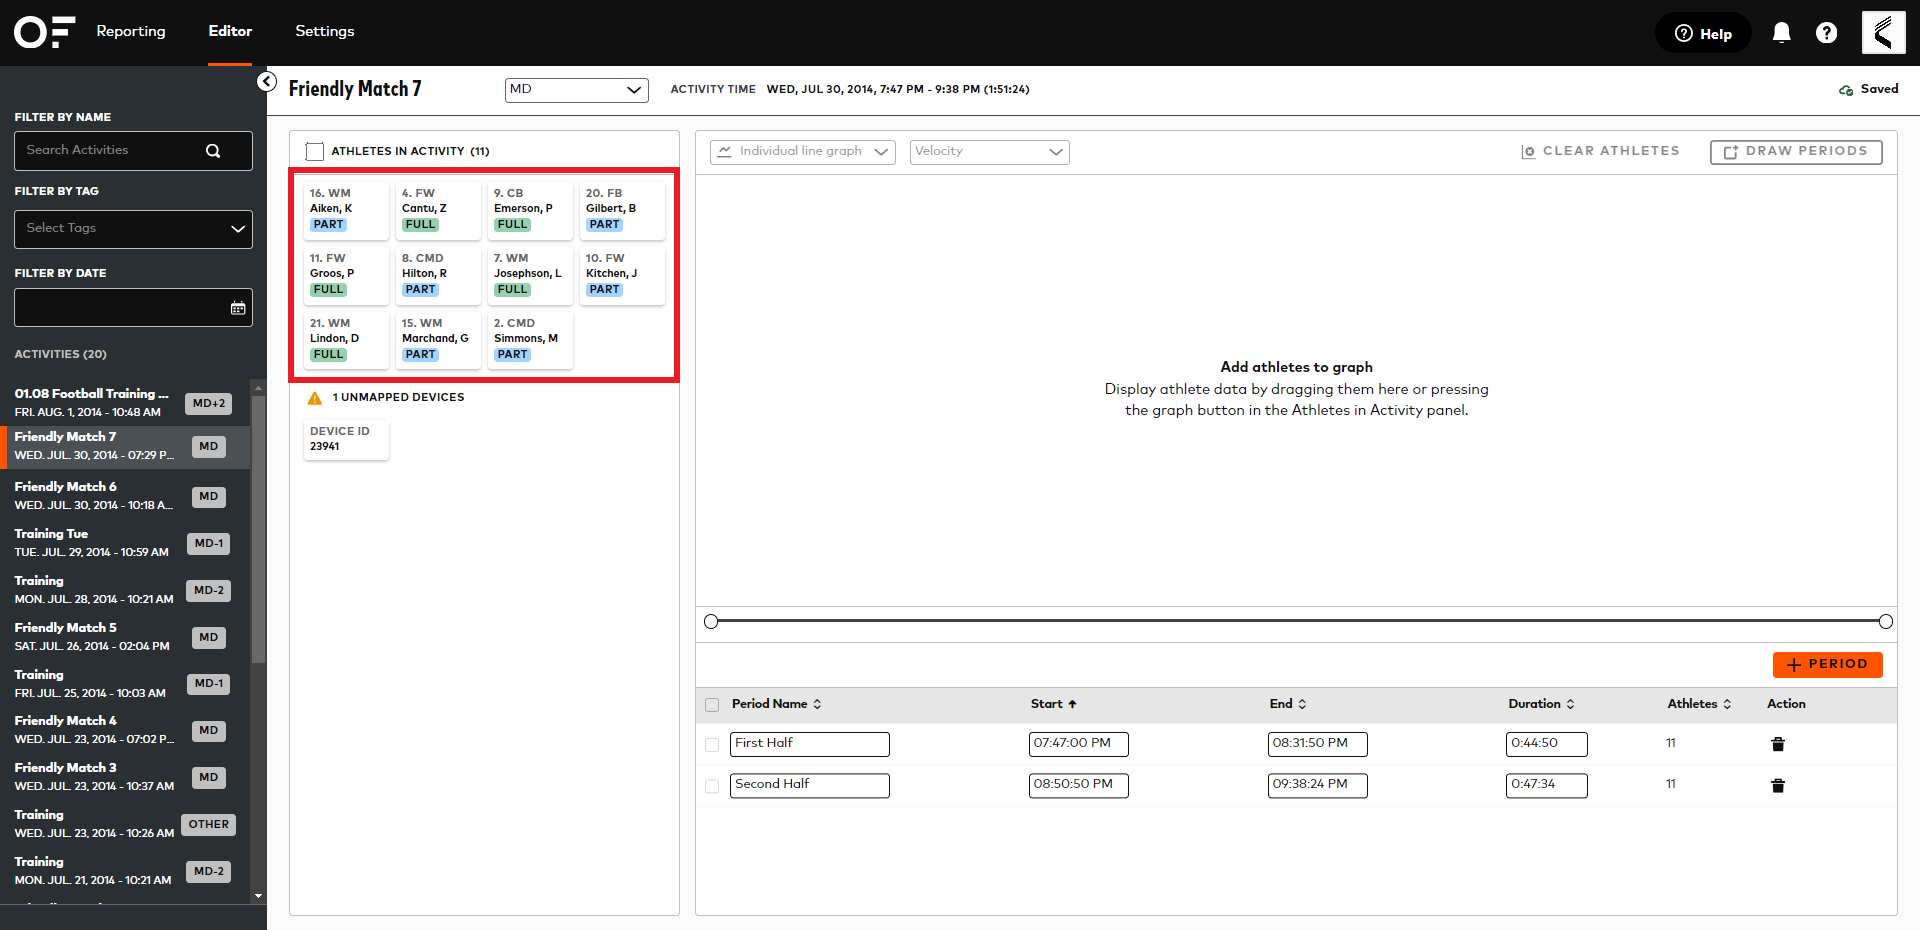Check the select-all periods checkbox
Image resolution: width=1920 pixels, height=930 pixels.
coord(712,705)
